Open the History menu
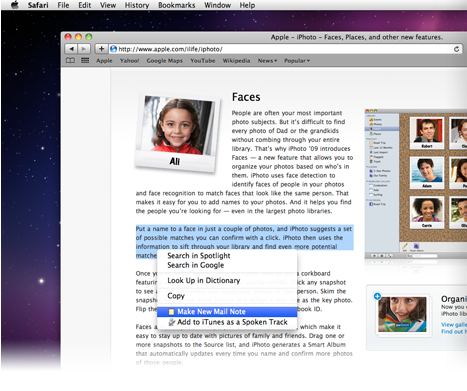This screenshot has width=467, height=391. [137, 5]
